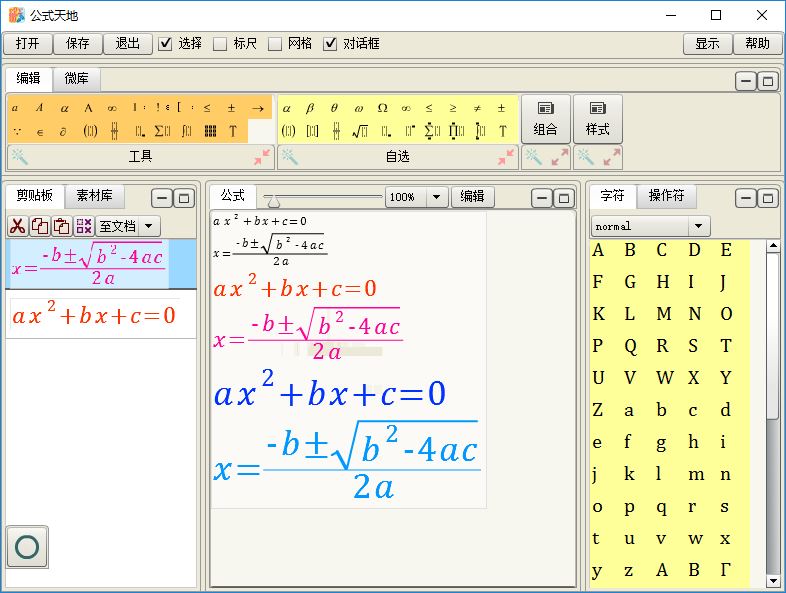Click the expand arrows icon under the 样式 button
The image size is (786, 593).
tap(612, 157)
